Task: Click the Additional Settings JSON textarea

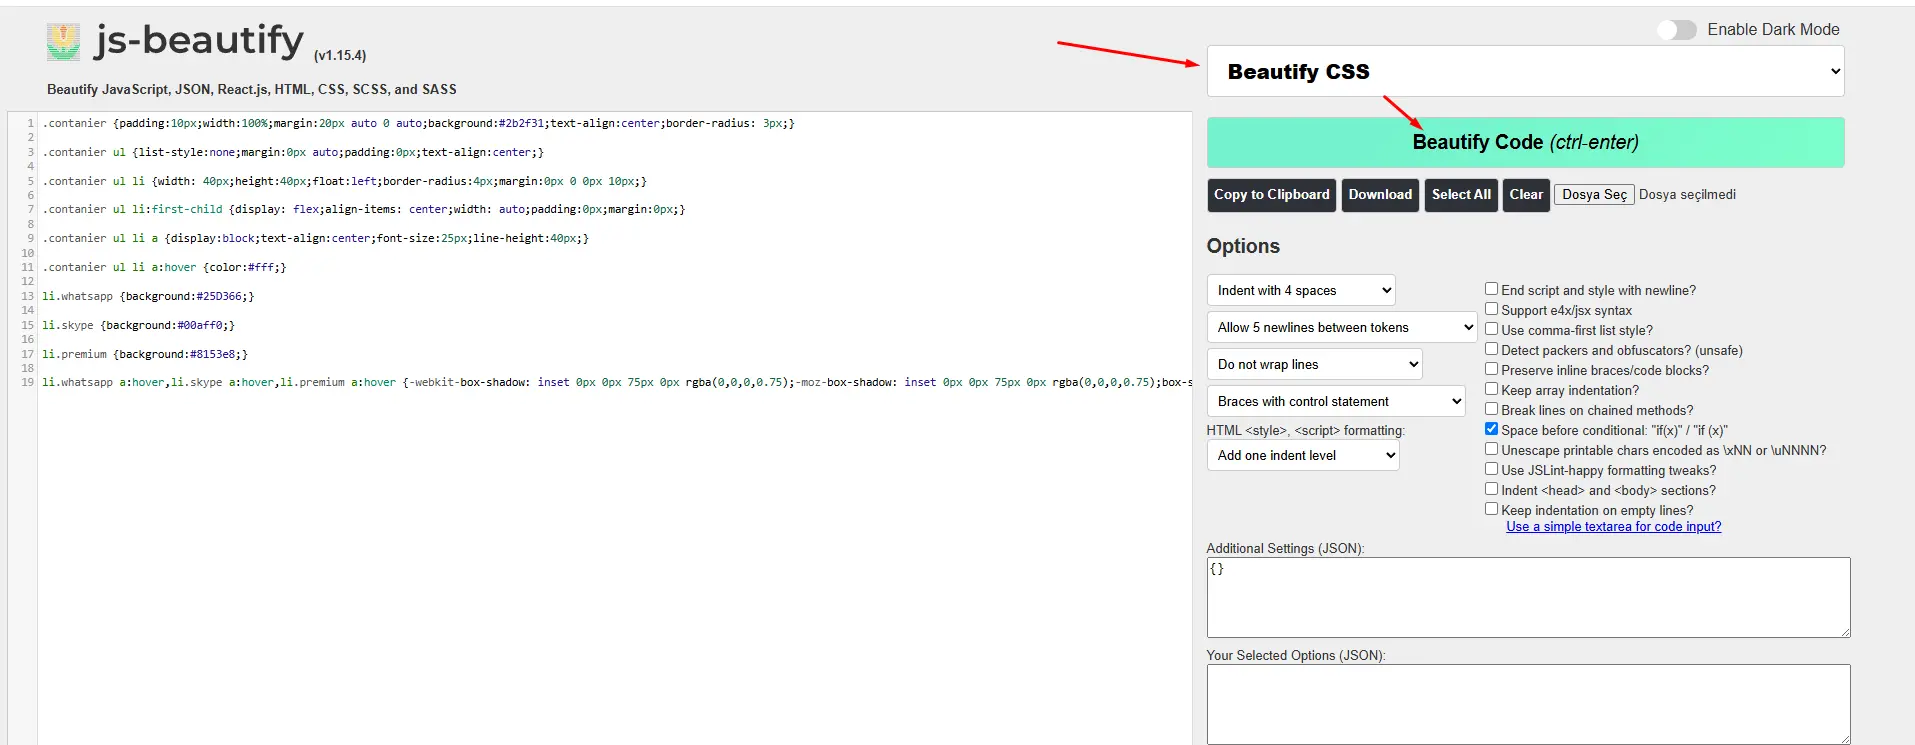Action: pyautogui.click(x=1528, y=597)
